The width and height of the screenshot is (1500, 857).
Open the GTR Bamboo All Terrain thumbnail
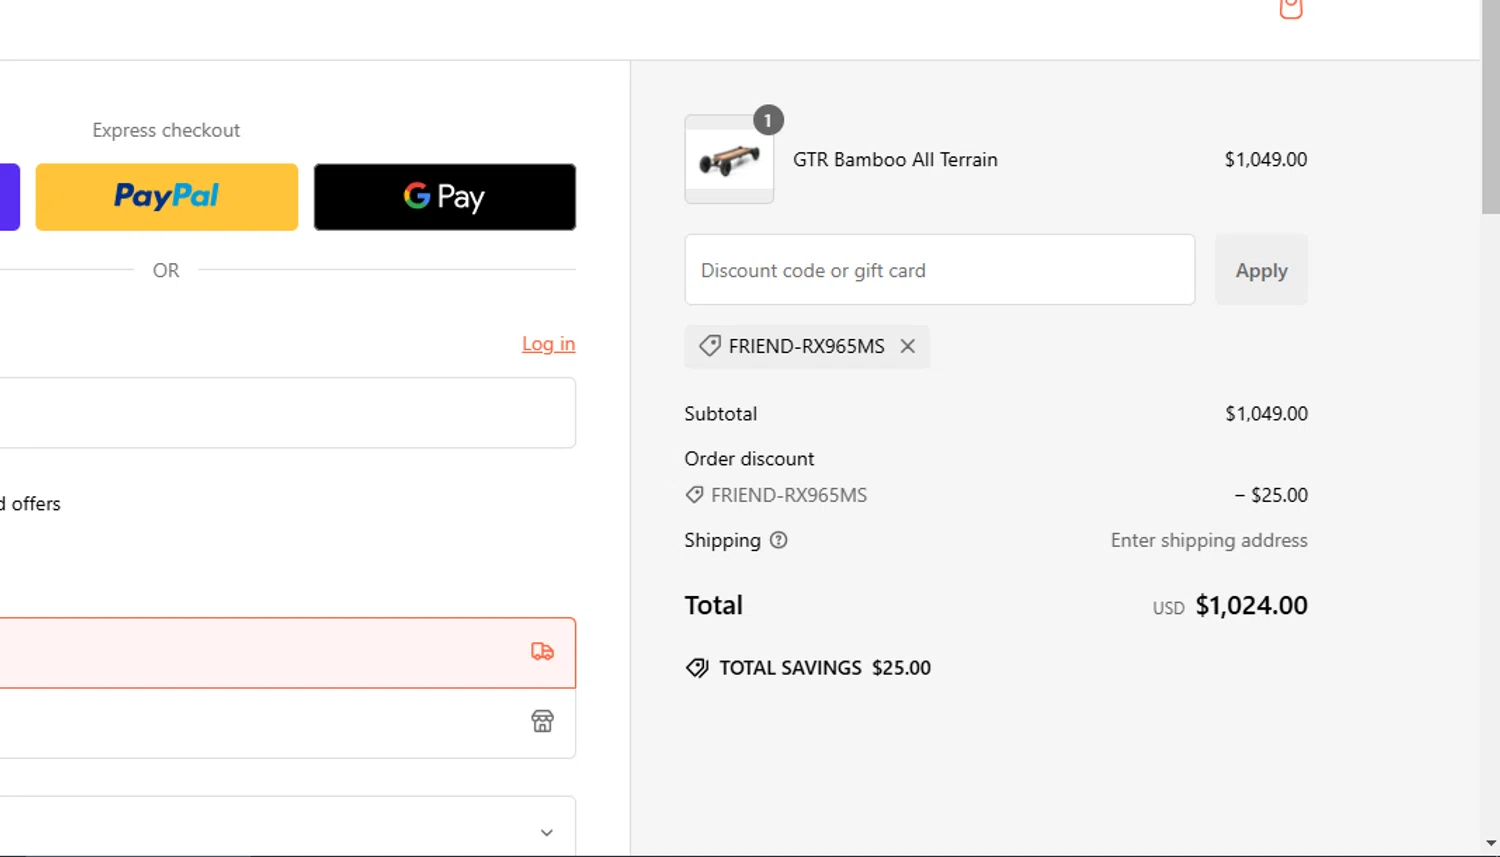pos(729,159)
